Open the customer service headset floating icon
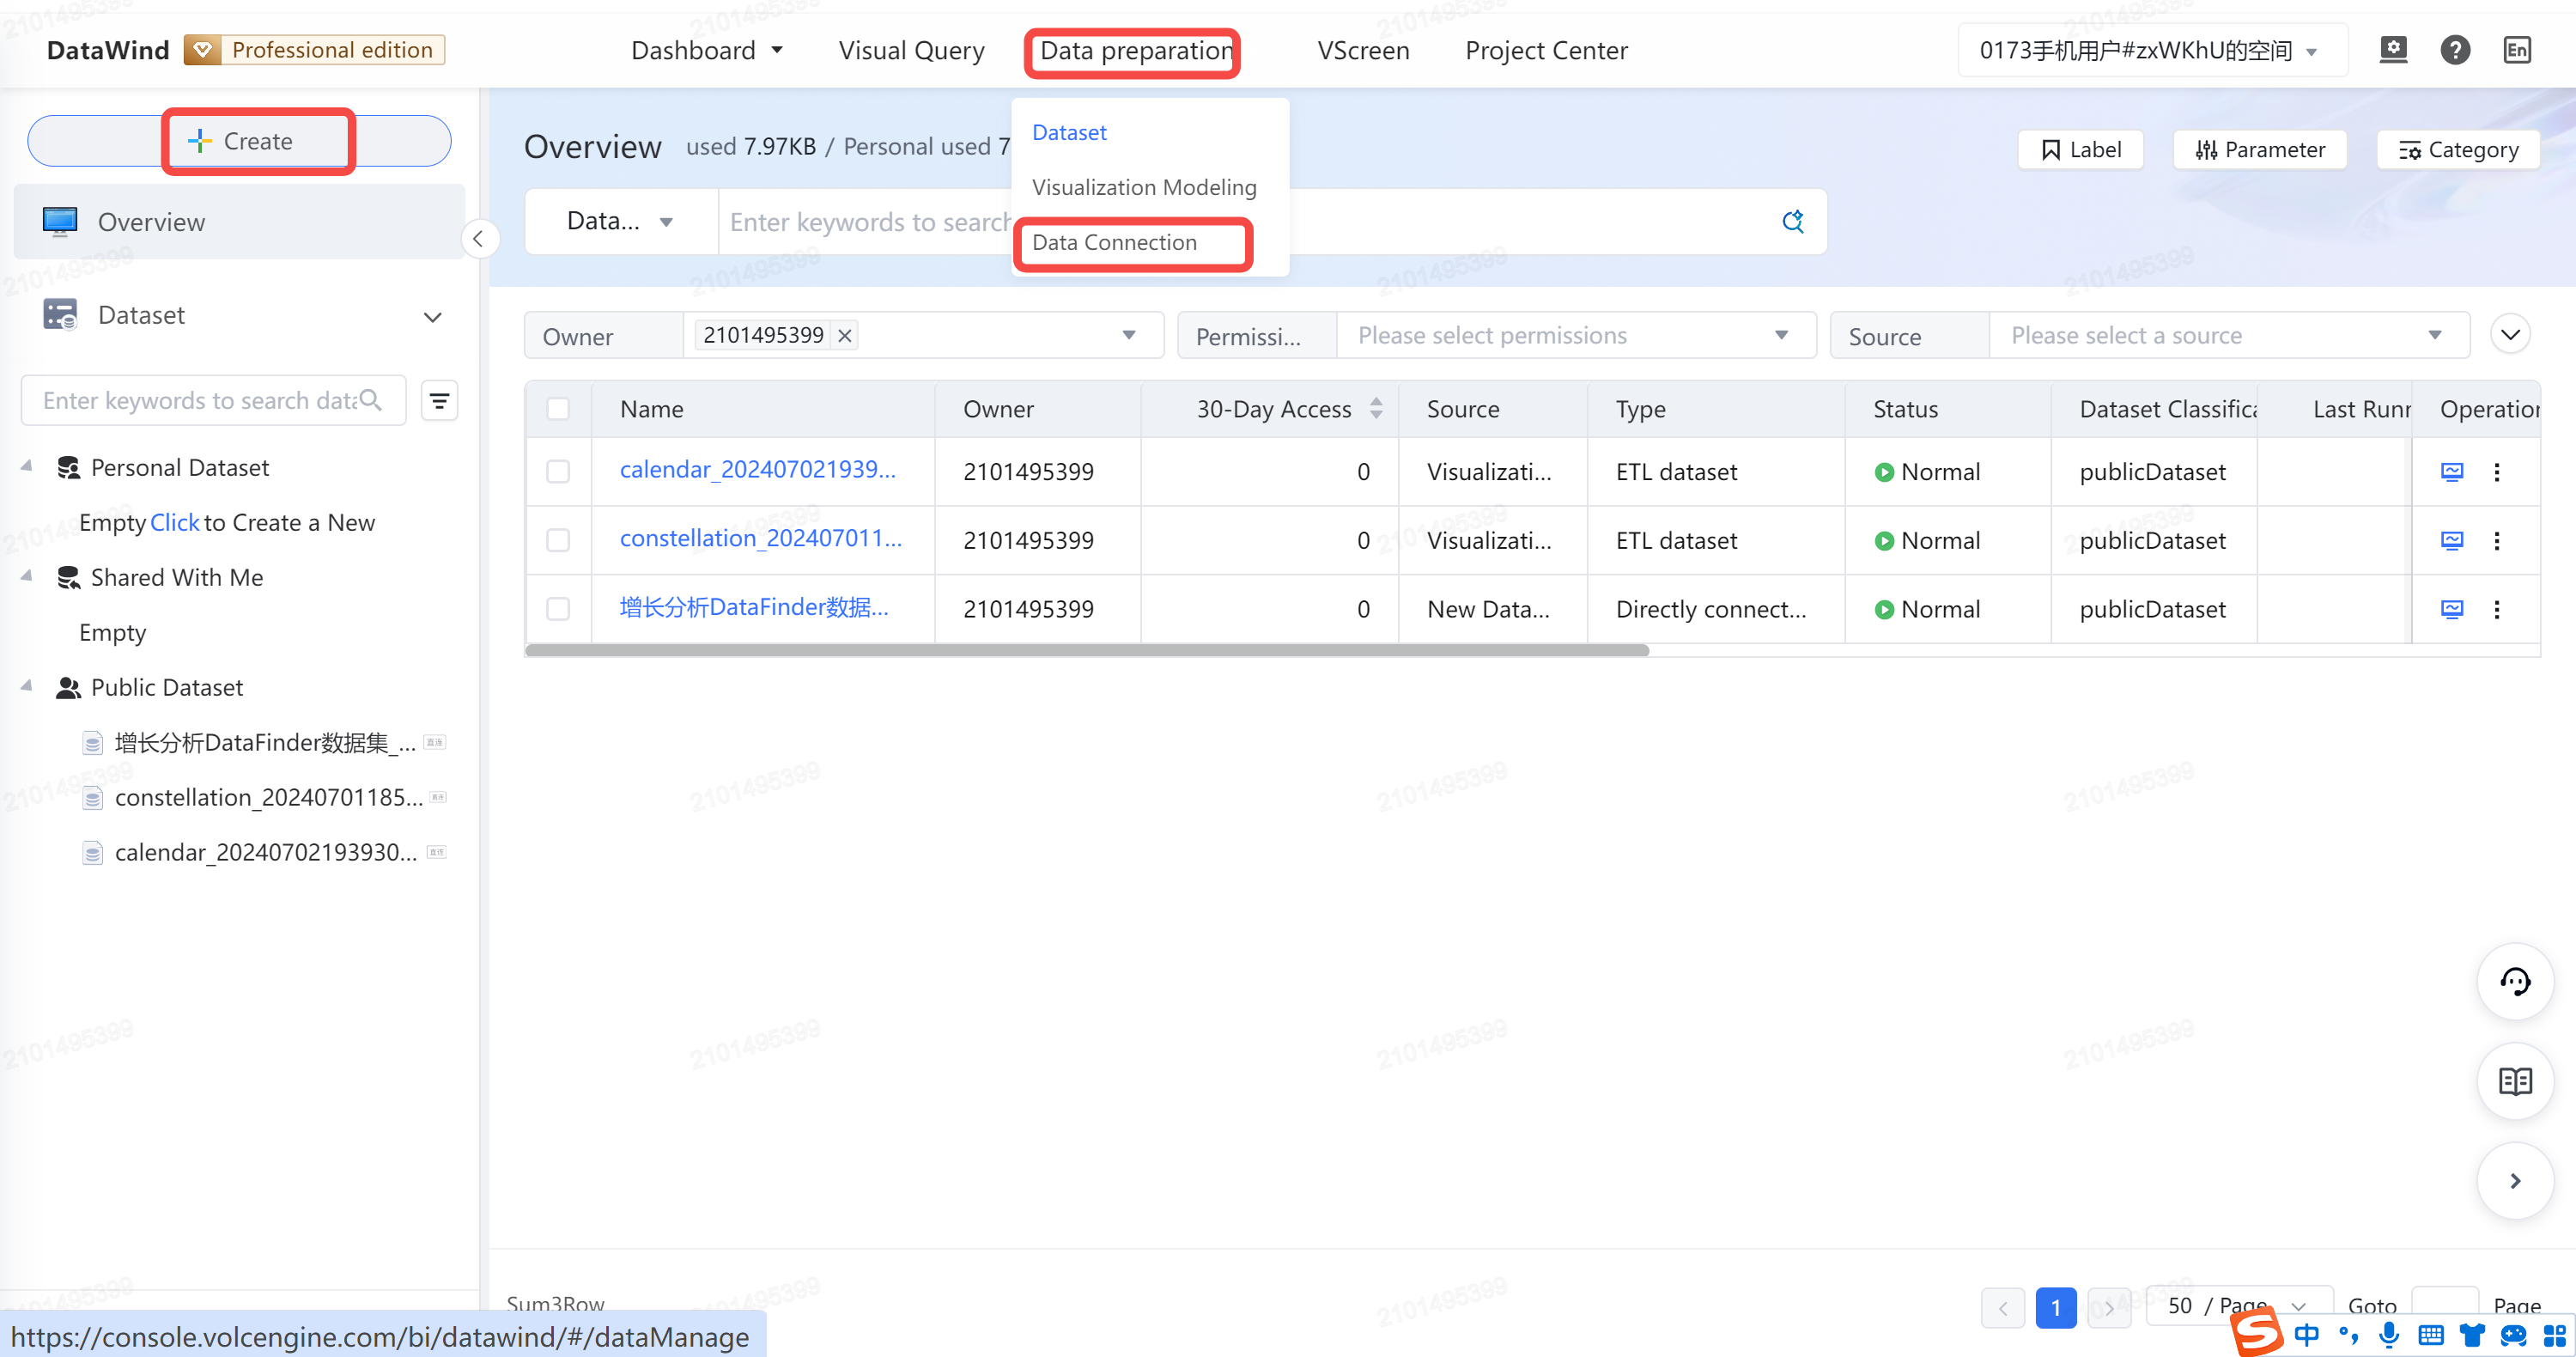Viewport: 2576px width, 1357px height. pos(2514,981)
